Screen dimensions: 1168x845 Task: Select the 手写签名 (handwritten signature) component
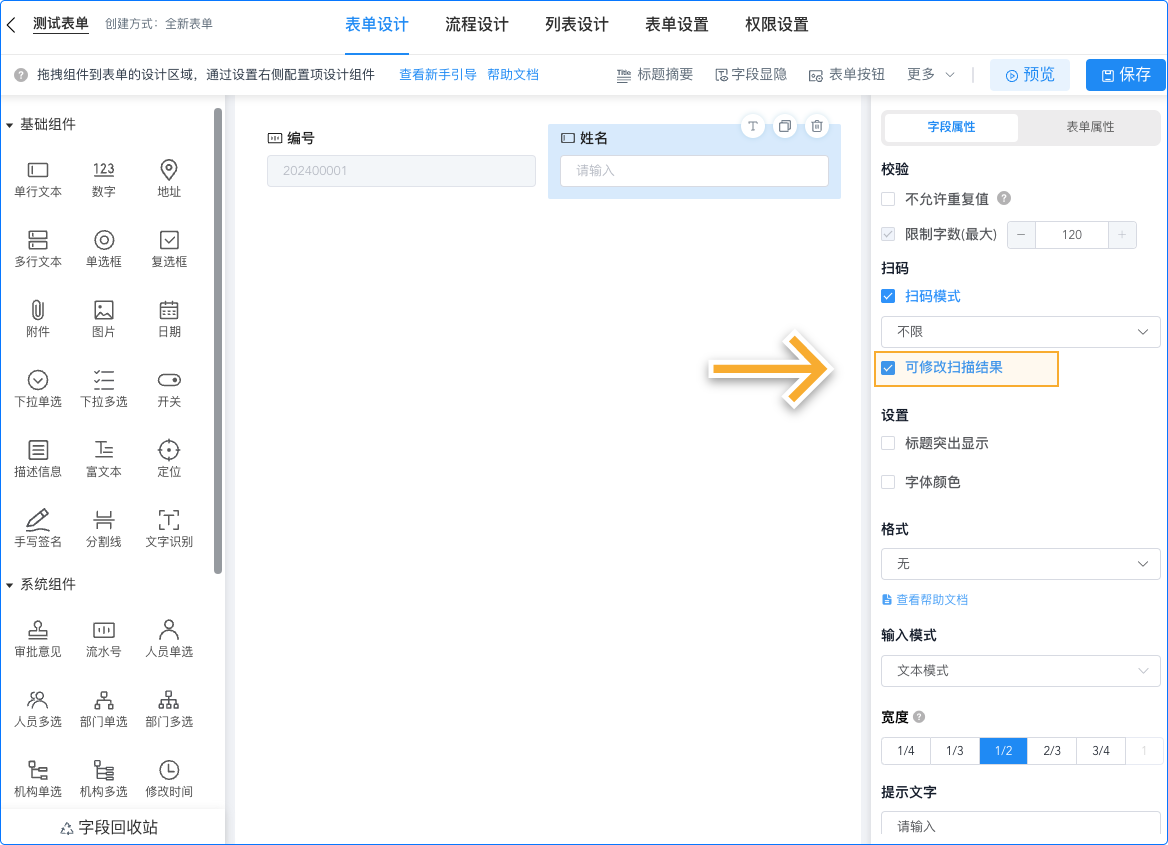pos(38,527)
